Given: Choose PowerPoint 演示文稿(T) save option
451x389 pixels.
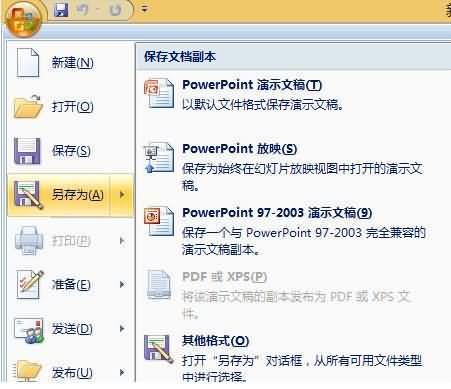Looking at the screenshot, I should tap(252, 85).
